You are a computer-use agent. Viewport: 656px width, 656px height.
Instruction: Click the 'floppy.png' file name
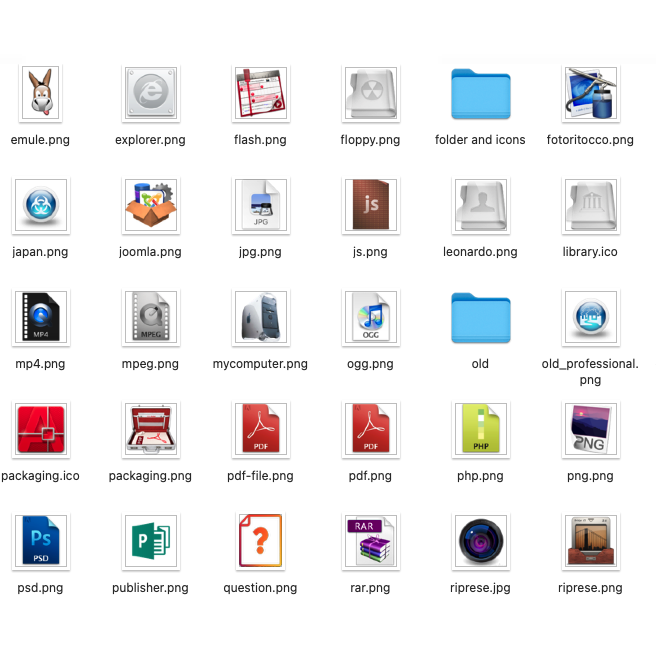click(370, 140)
